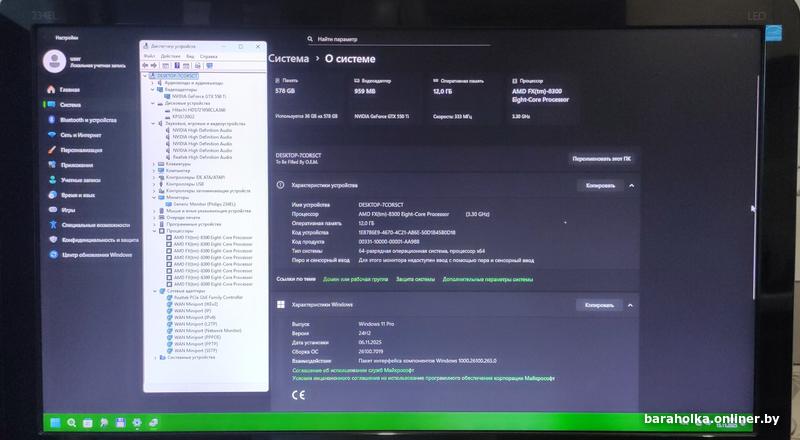Open Центр обновления Windows
Image resolution: width=800 pixels, height=440 pixels.
pyautogui.click(x=90, y=255)
